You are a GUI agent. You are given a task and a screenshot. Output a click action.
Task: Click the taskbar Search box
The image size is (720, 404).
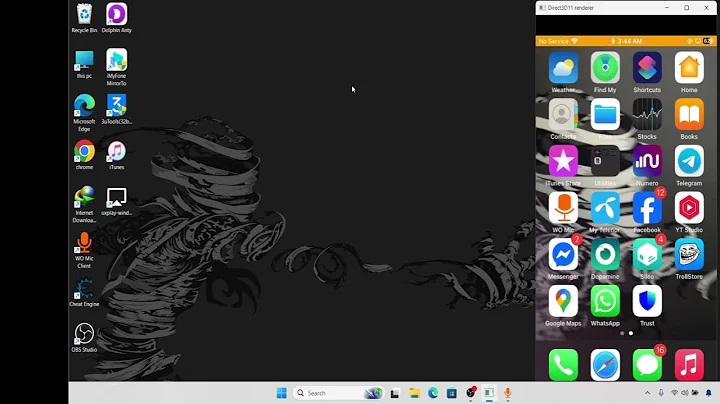click(338, 393)
